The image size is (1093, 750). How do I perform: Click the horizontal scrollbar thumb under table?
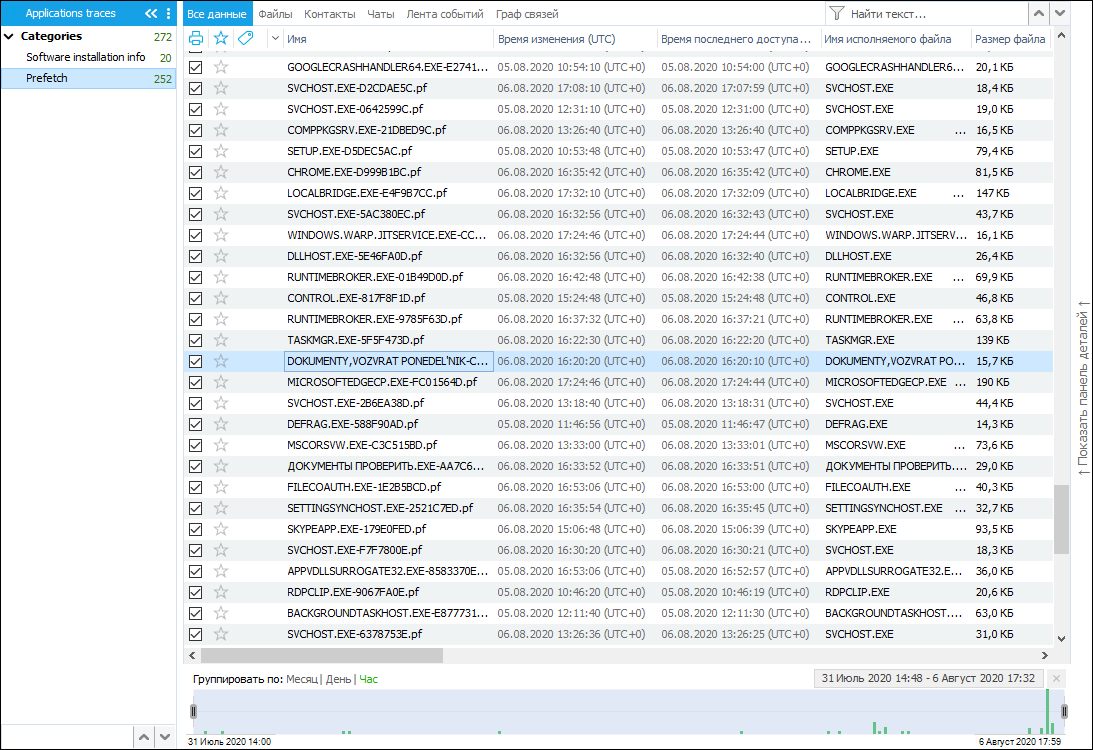(x=322, y=655)
